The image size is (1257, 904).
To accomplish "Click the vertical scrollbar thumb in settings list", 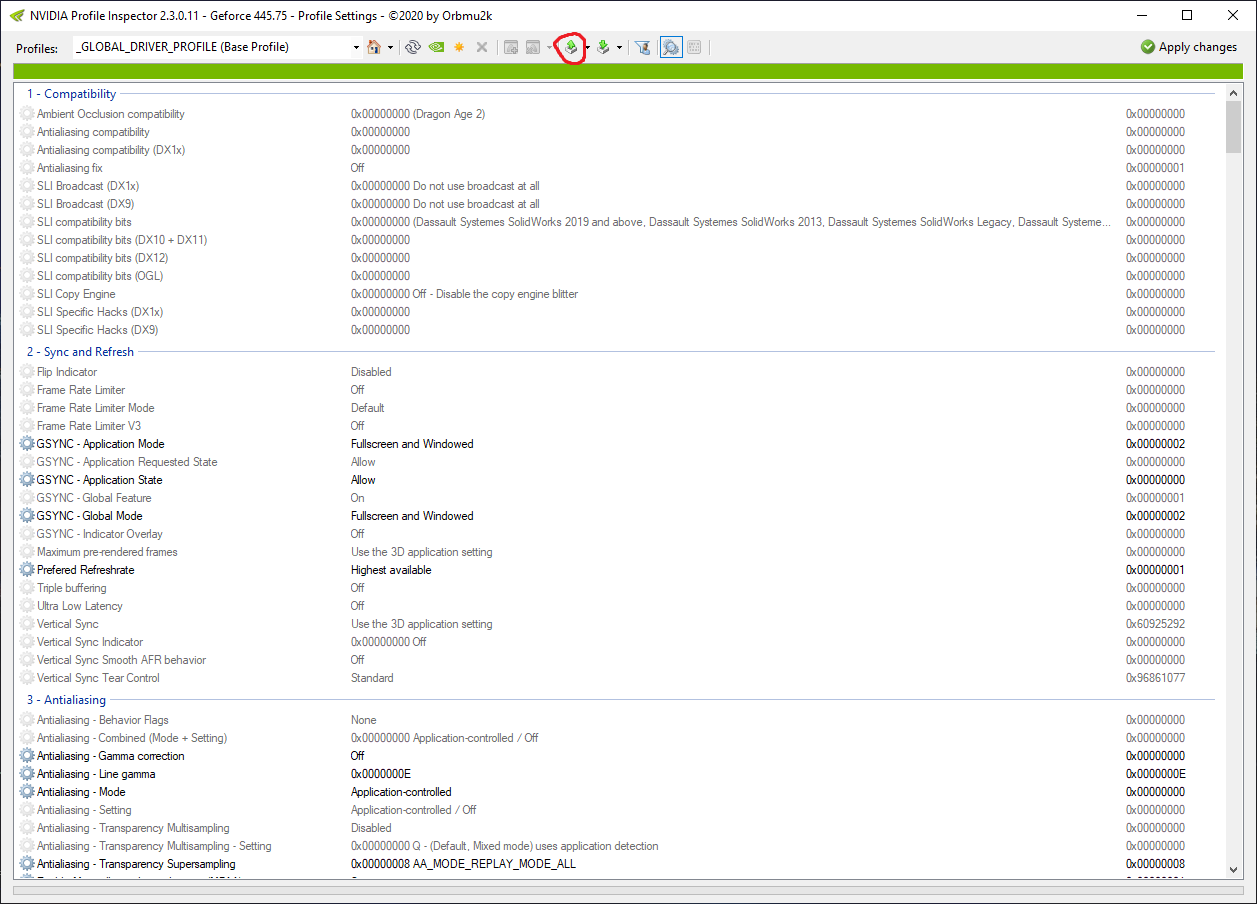I will pyautogui.click(x=1233, y=127).
